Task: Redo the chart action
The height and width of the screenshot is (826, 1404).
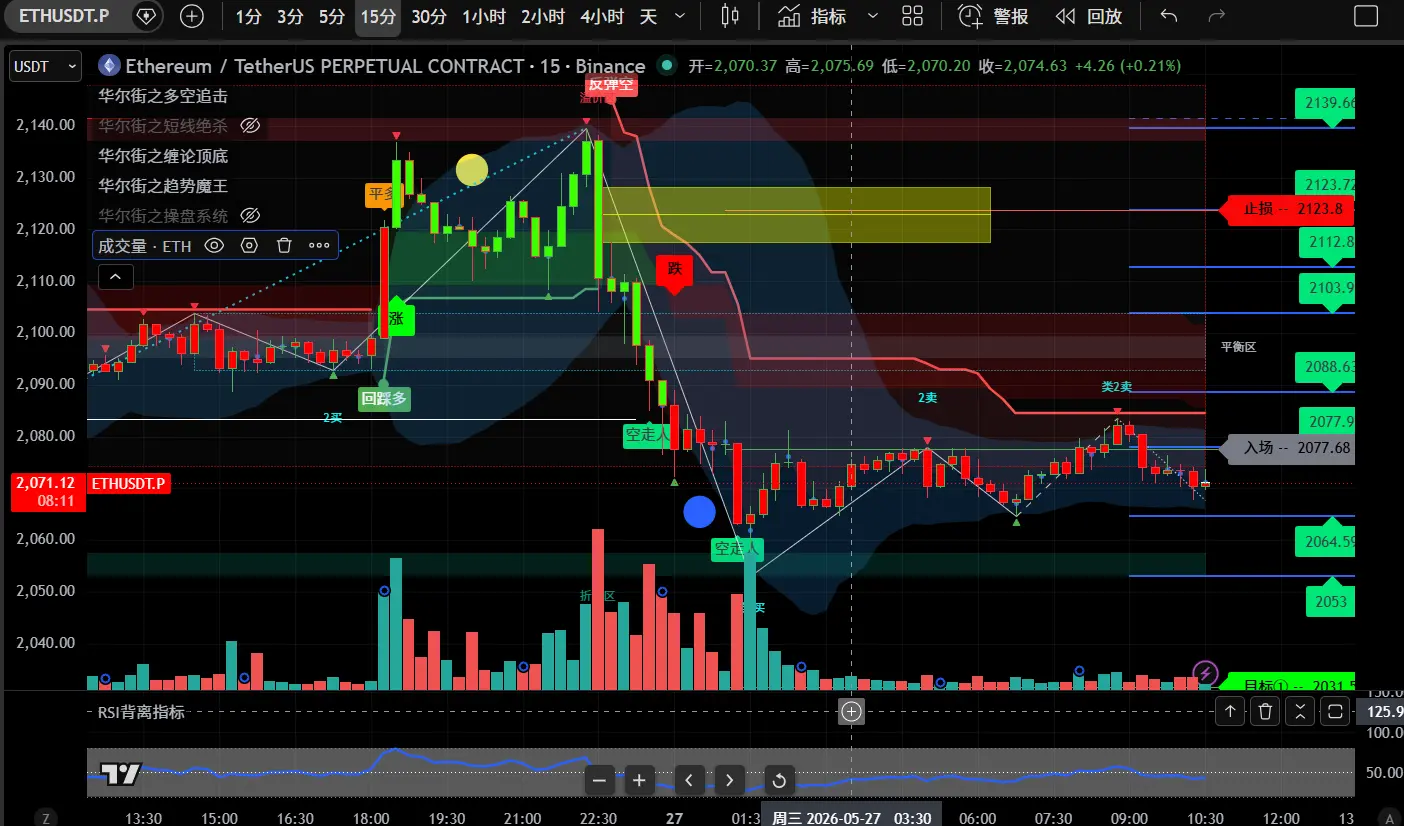Action: tap(1217, 16)
